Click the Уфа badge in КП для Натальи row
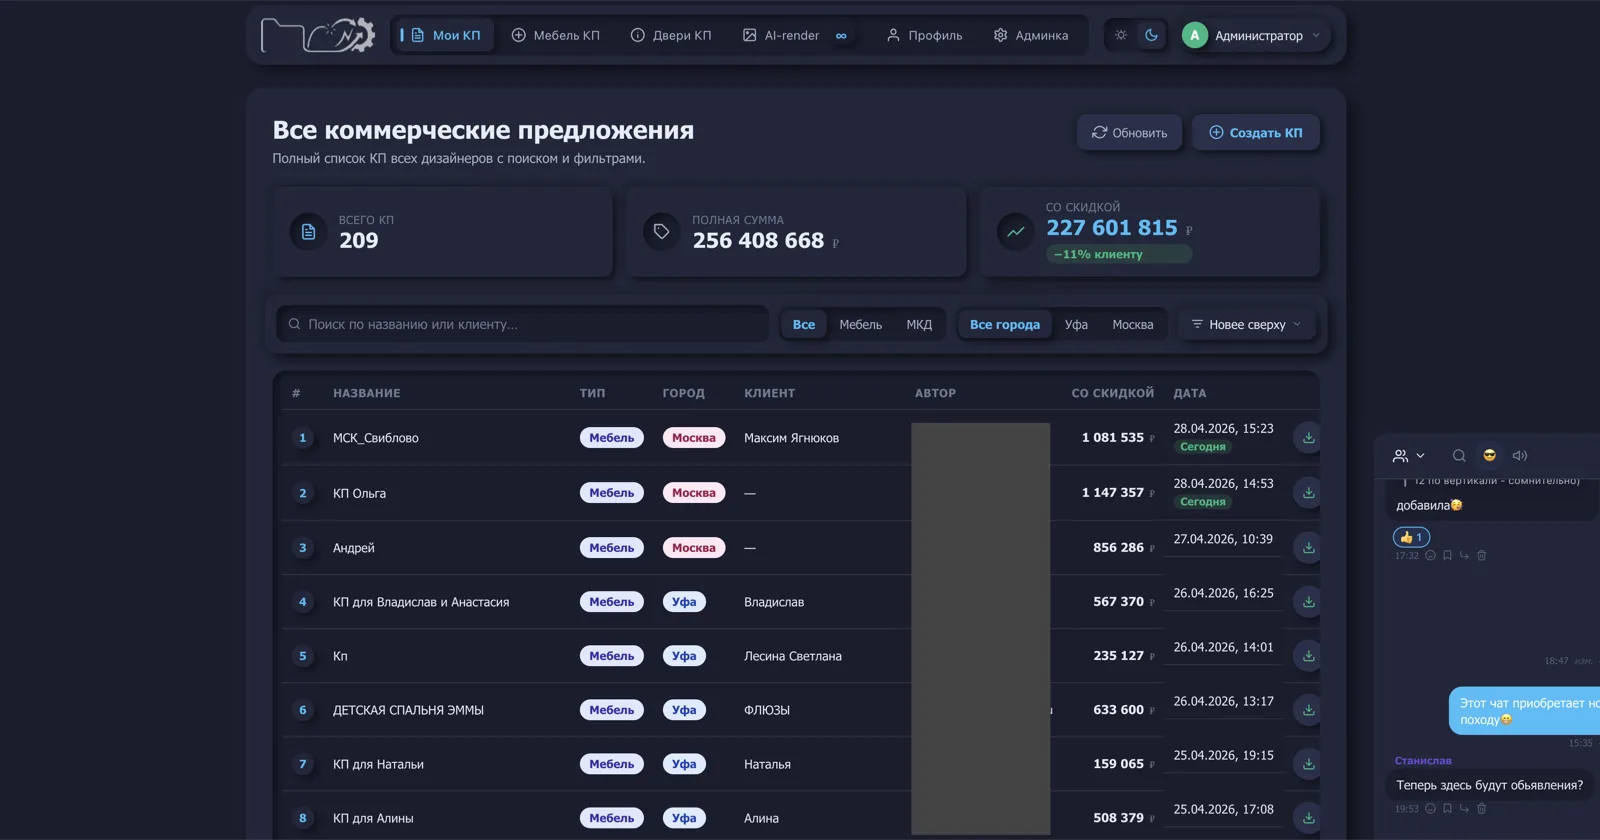This screenshot has height=840, width=1600. [x=684, y=764]
